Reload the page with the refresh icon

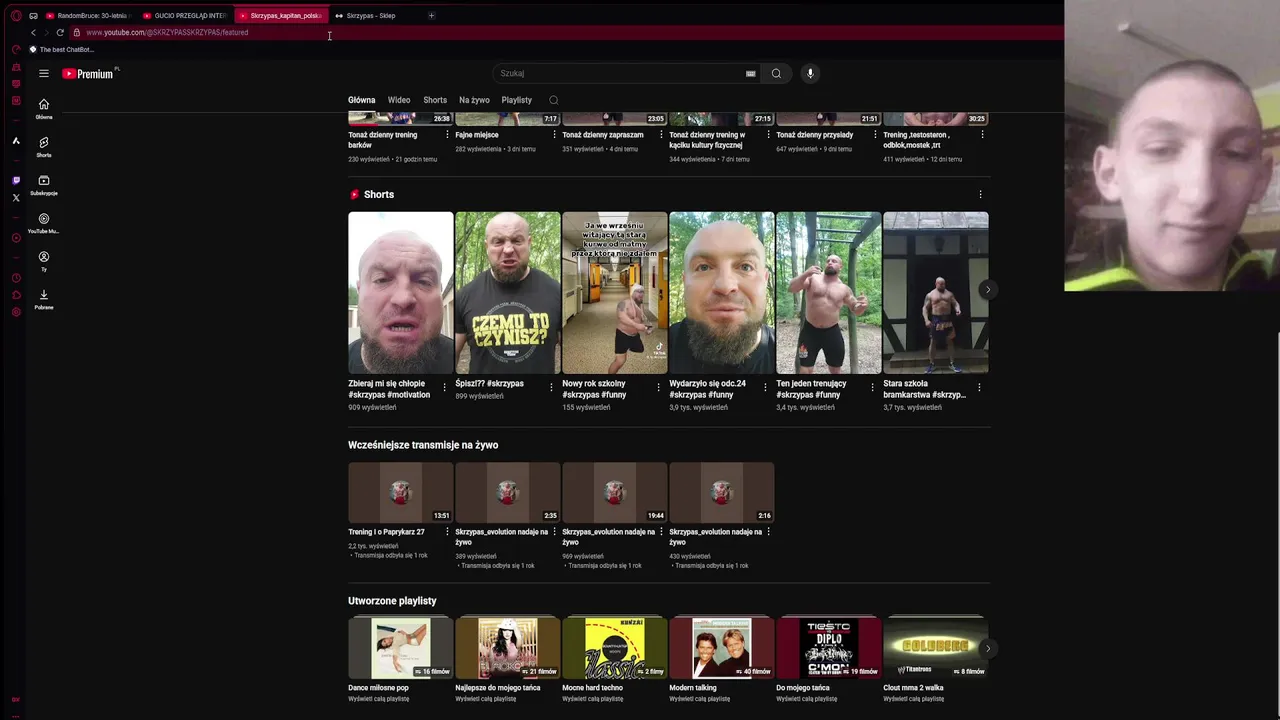point(60,32)
